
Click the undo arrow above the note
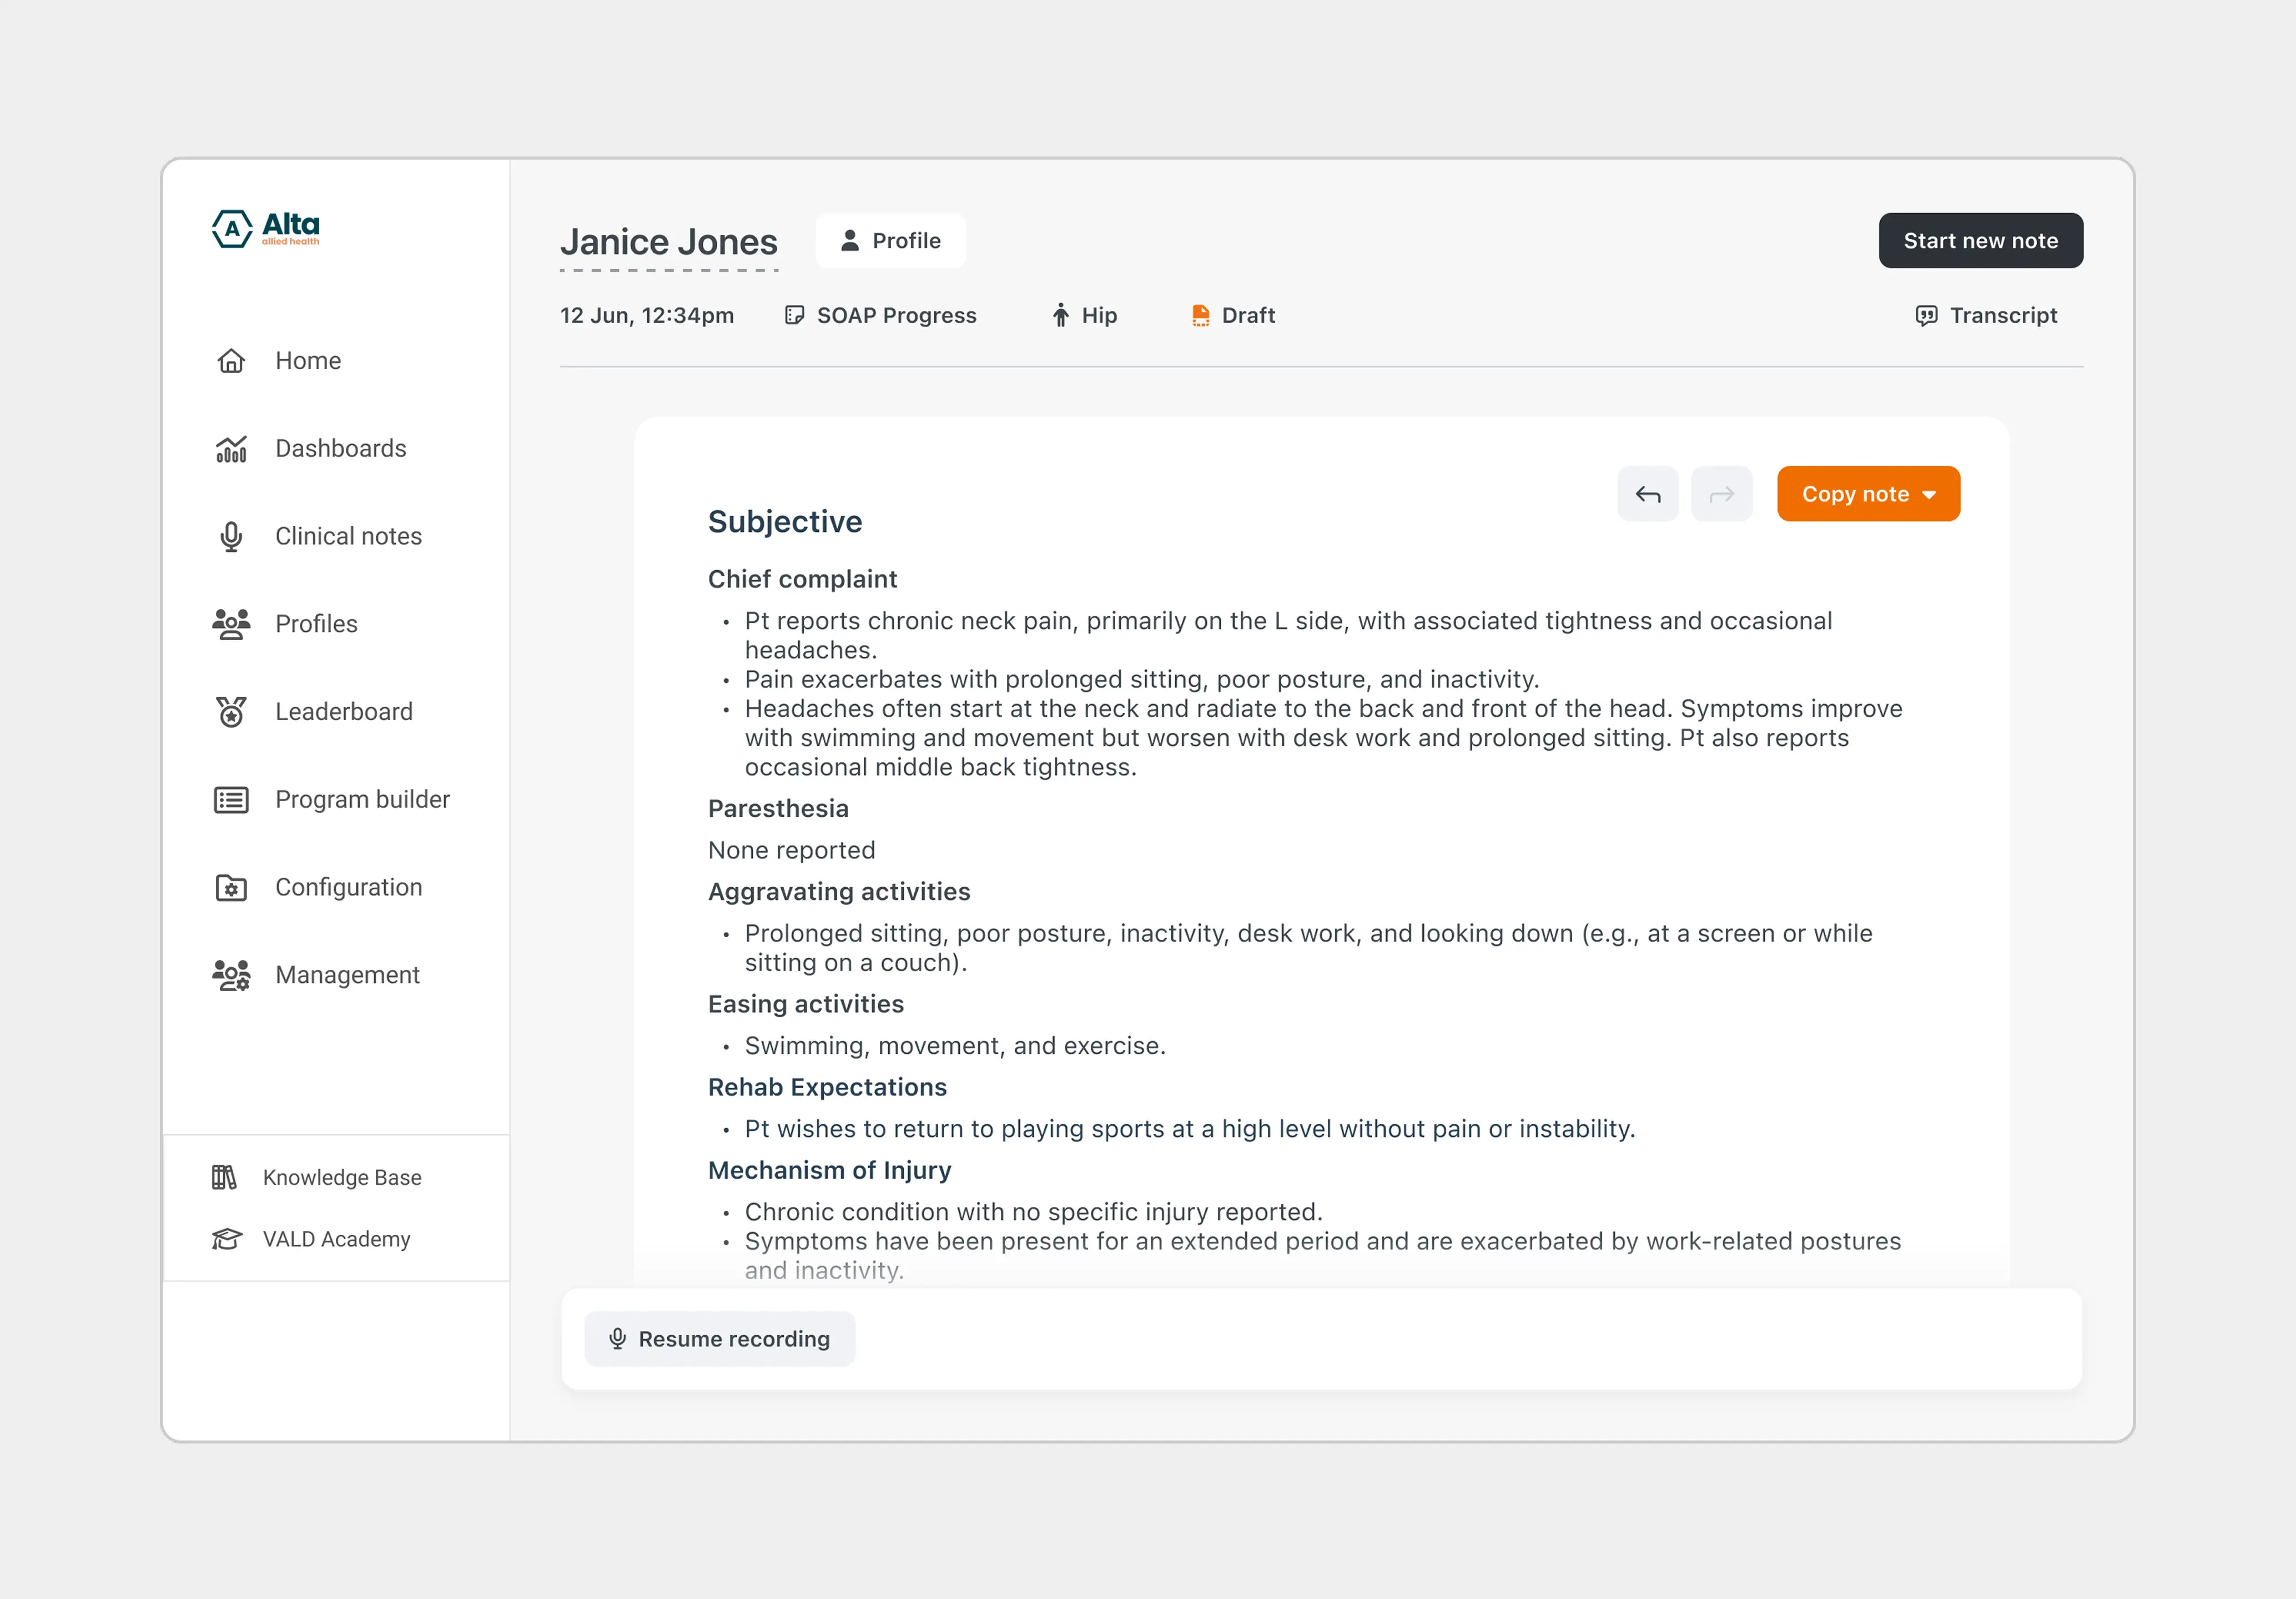point(1647,493)
